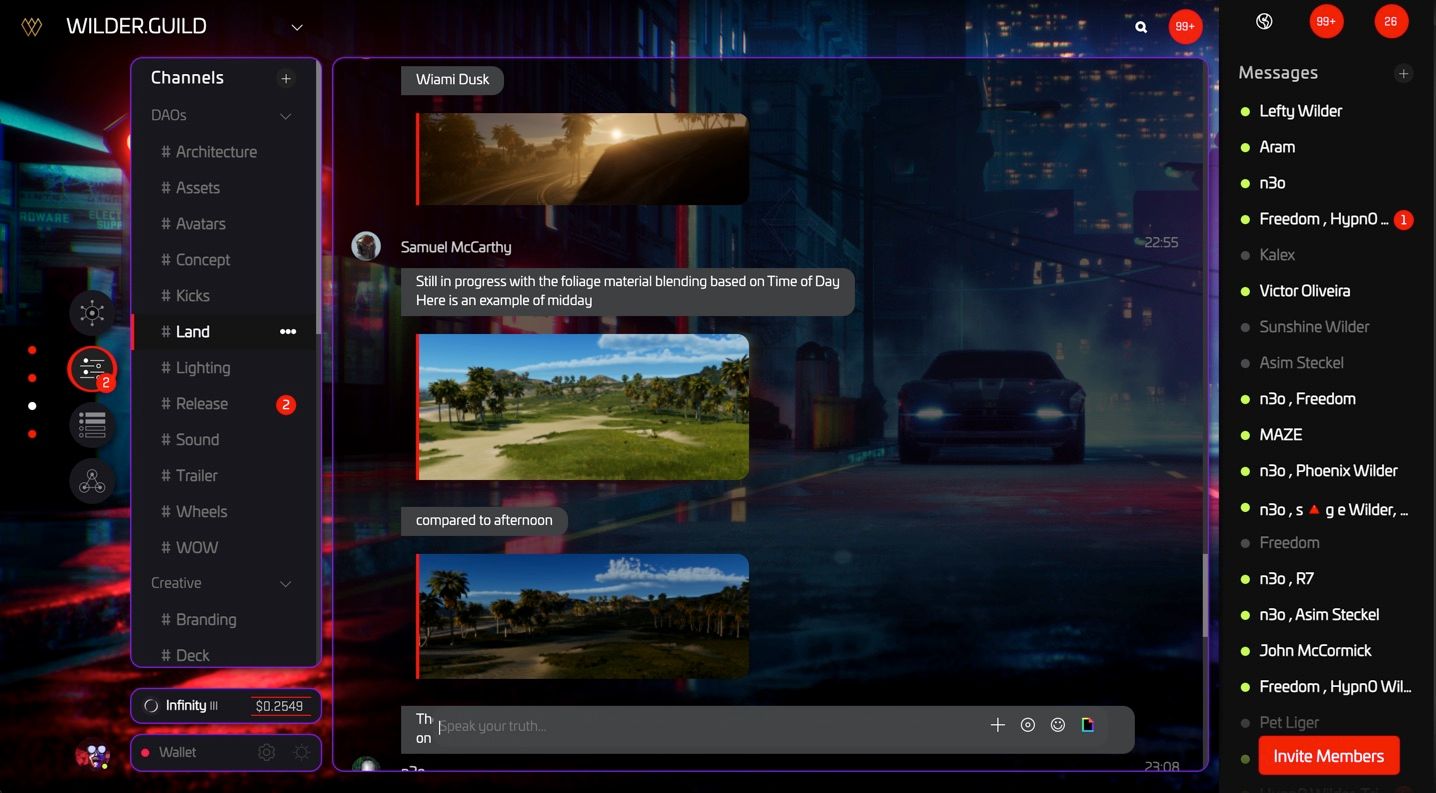Viewport: 1436px width, 793px height.
Task: Click the colorful GIF icon in message box
Action: pos(1088,725)
